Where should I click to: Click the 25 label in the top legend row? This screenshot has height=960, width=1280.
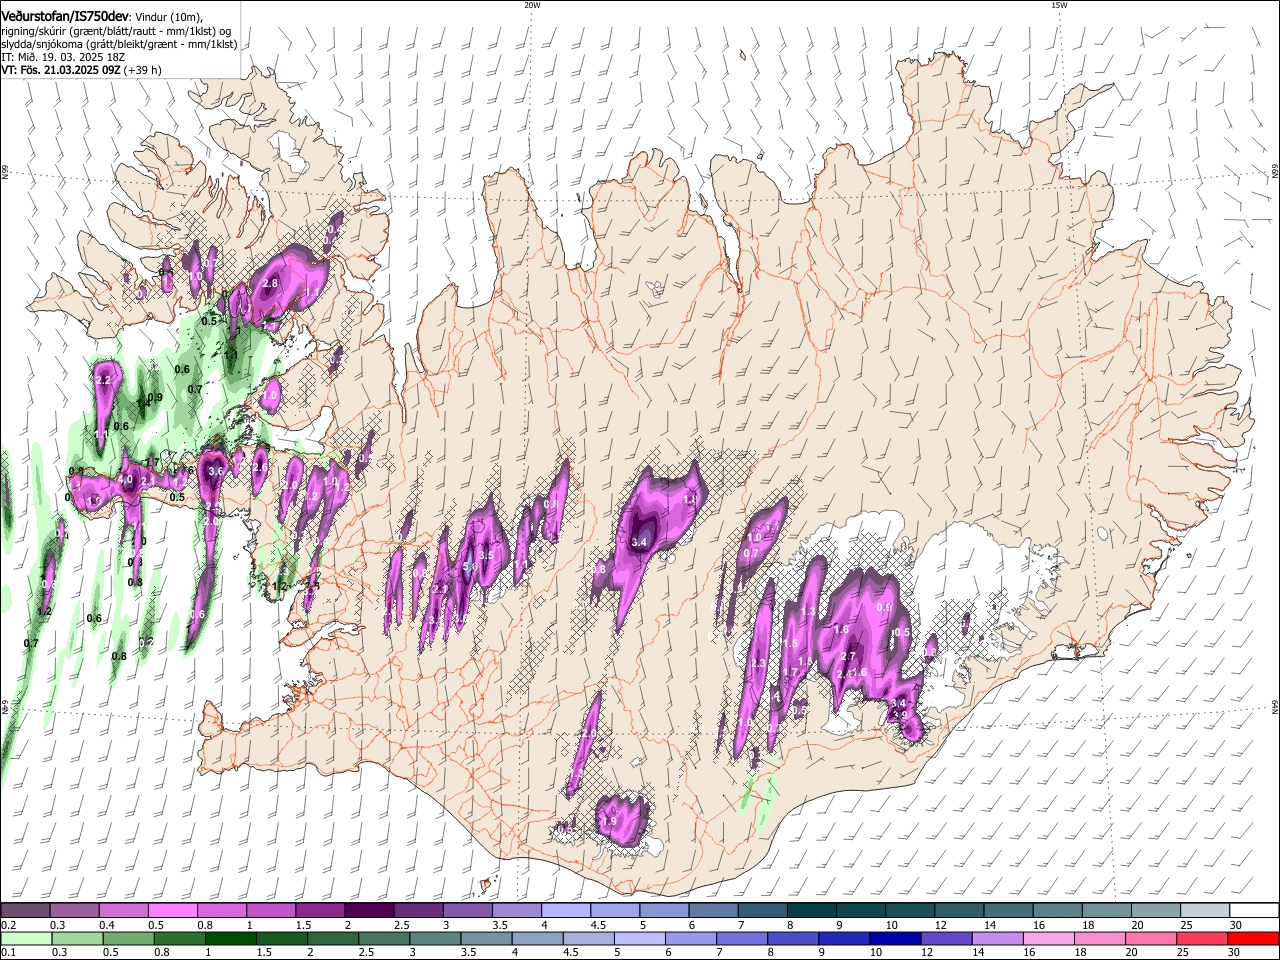1186,925
